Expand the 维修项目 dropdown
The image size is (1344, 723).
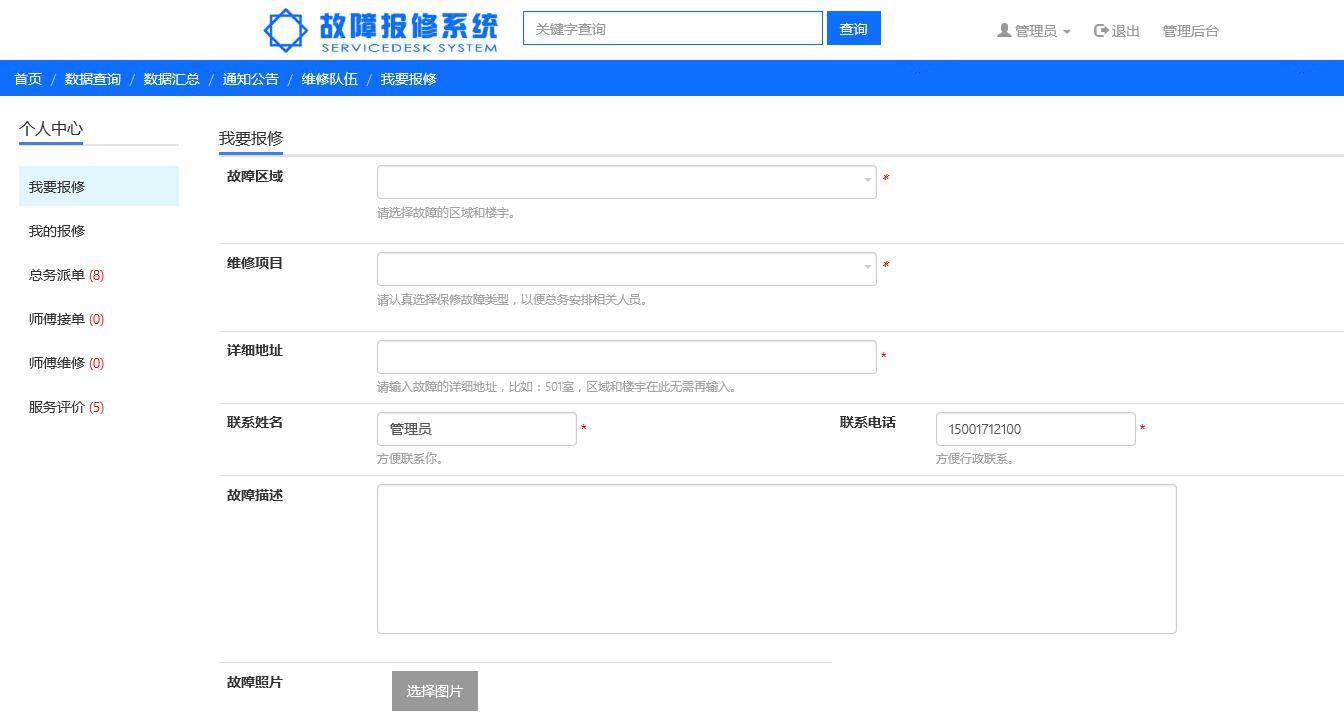coord(626,269)
